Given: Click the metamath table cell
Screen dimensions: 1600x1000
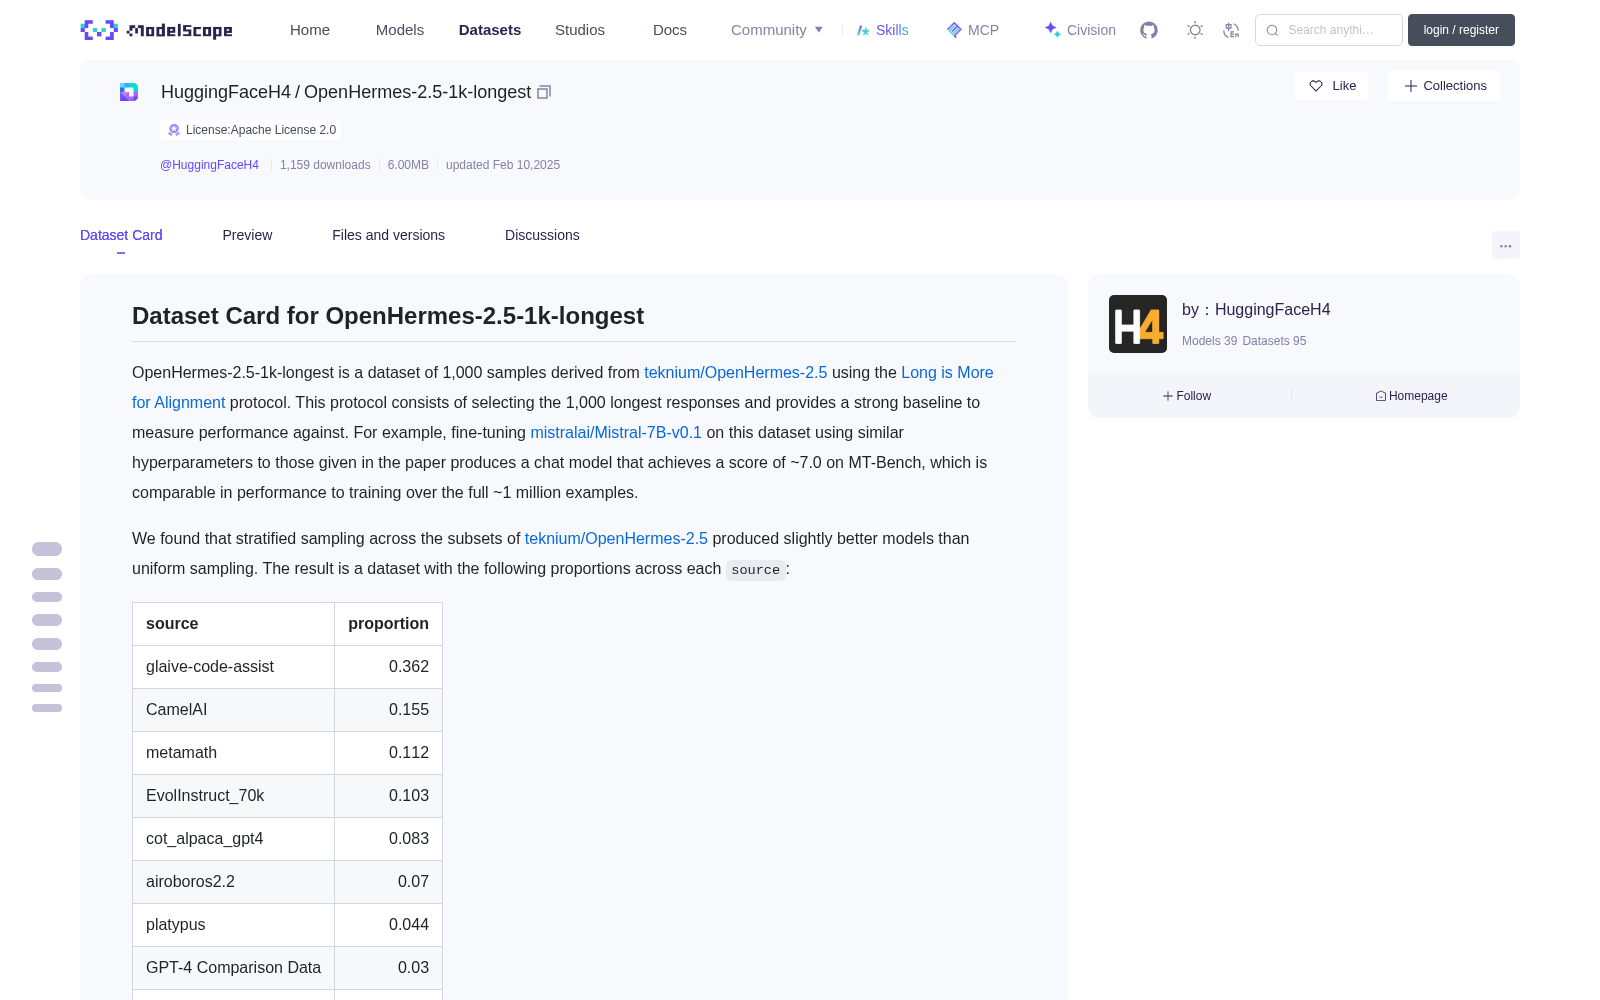Looking at the screenshot, I should click(x=233, y=753).
